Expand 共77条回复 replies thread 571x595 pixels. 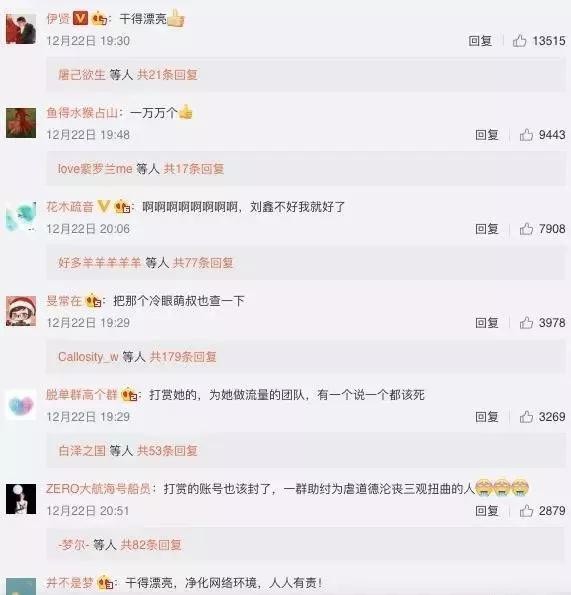(203, 263)
